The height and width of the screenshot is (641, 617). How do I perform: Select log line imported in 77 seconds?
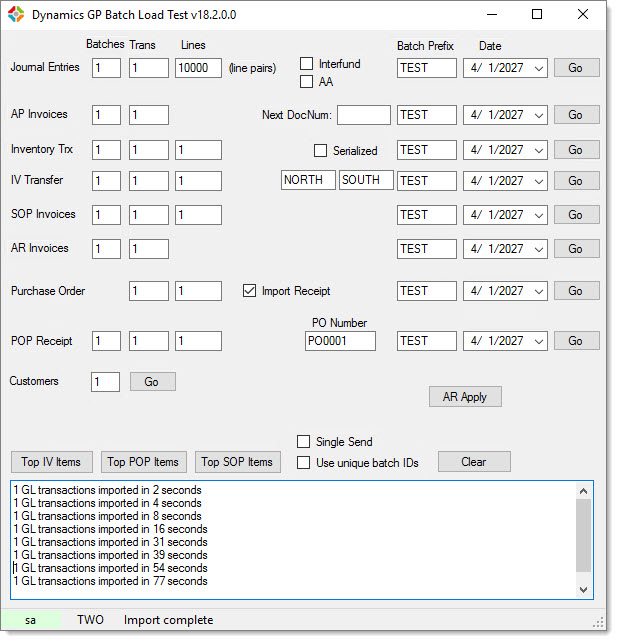click(110, 581)
